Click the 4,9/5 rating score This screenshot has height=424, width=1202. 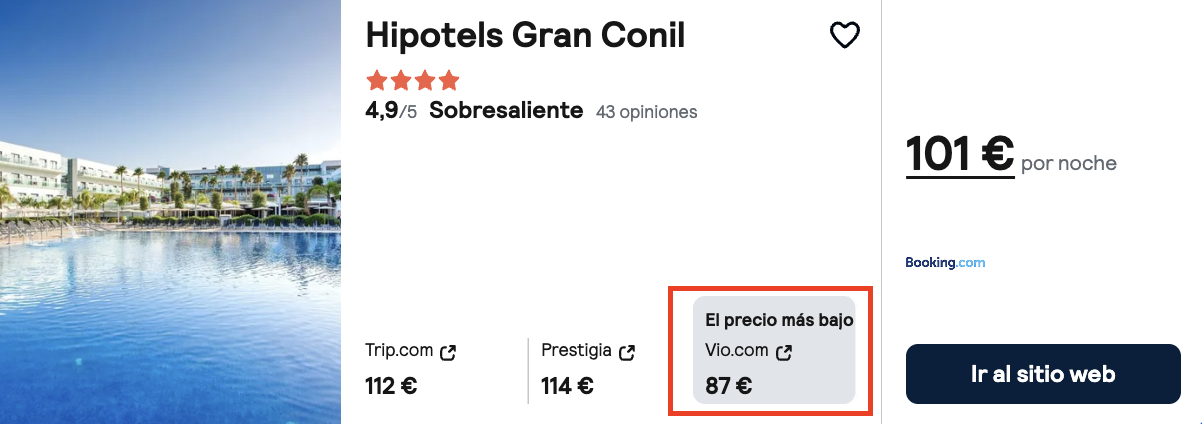point(391,111)
